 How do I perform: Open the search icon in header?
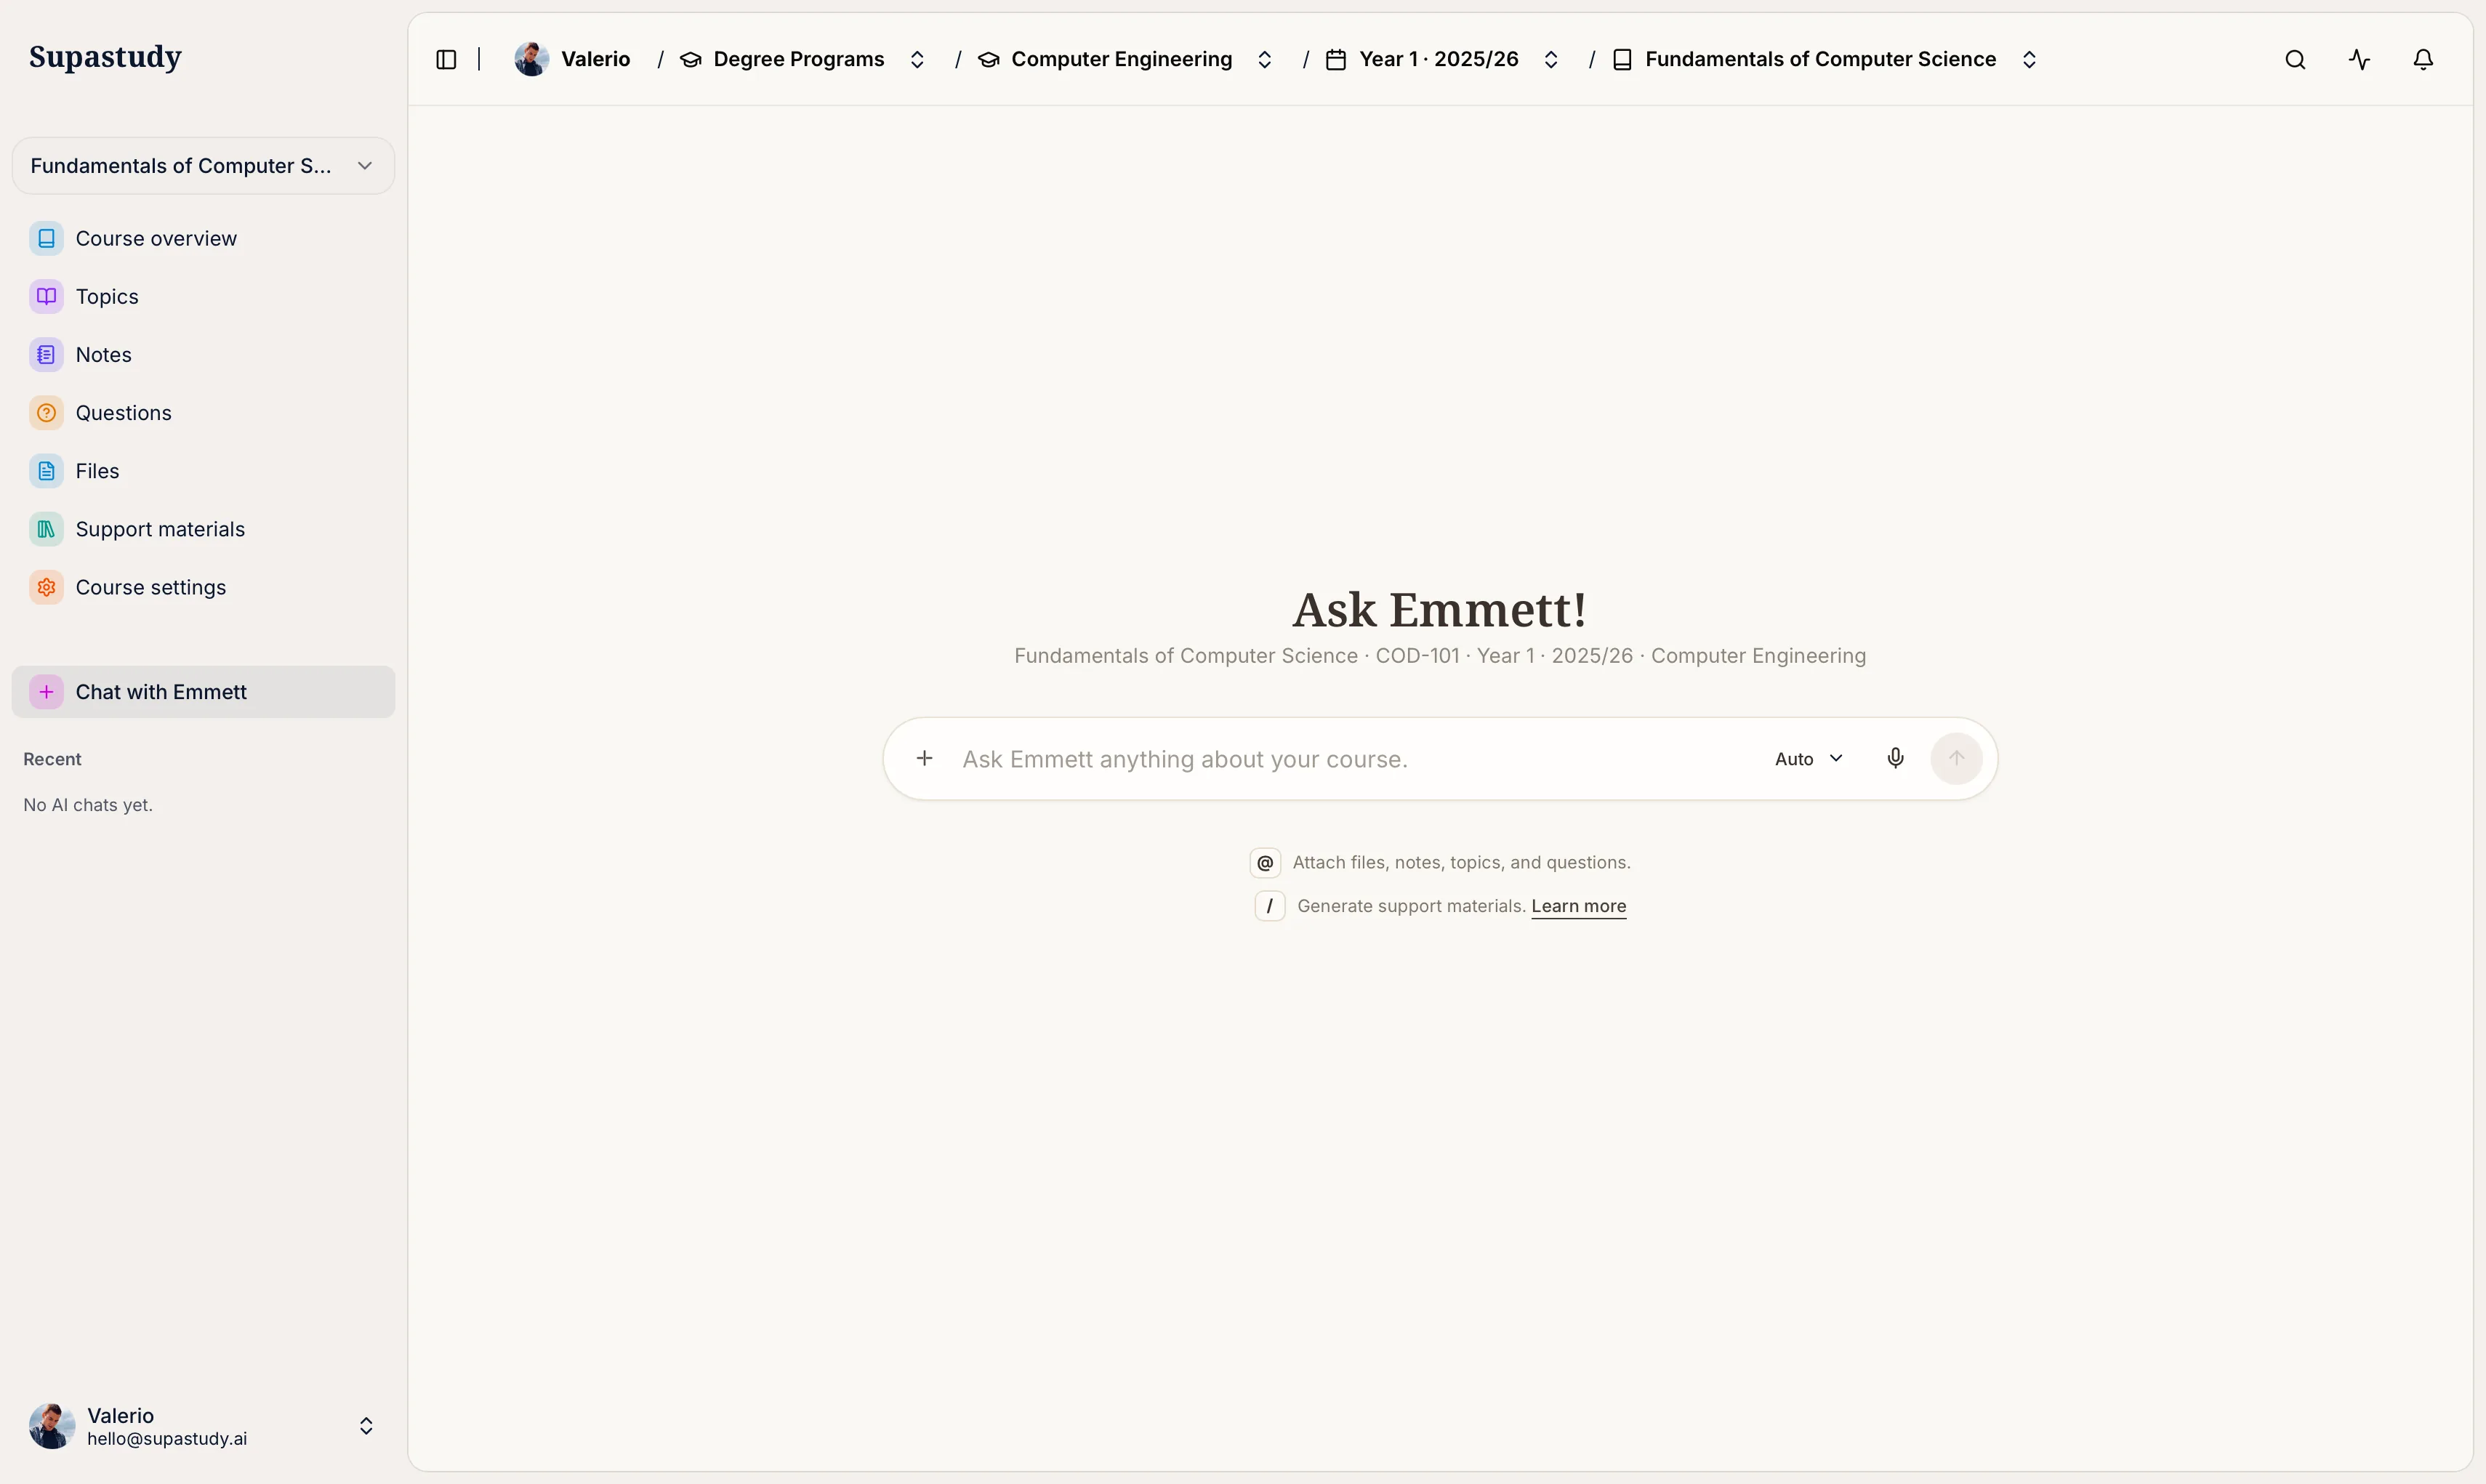[x=2295, y=60]
